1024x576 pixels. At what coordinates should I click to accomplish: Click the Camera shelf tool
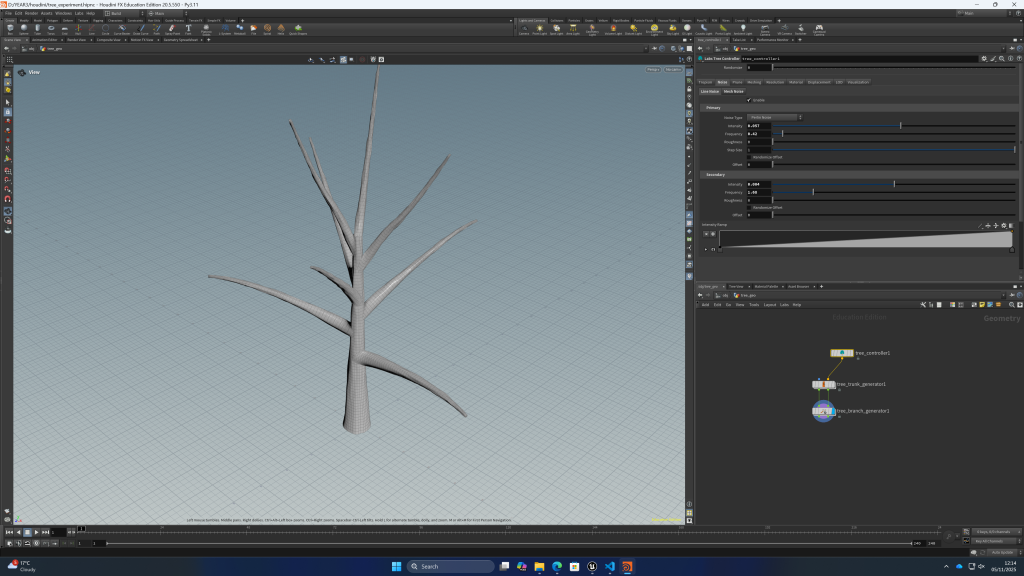(x=523, y=29)
